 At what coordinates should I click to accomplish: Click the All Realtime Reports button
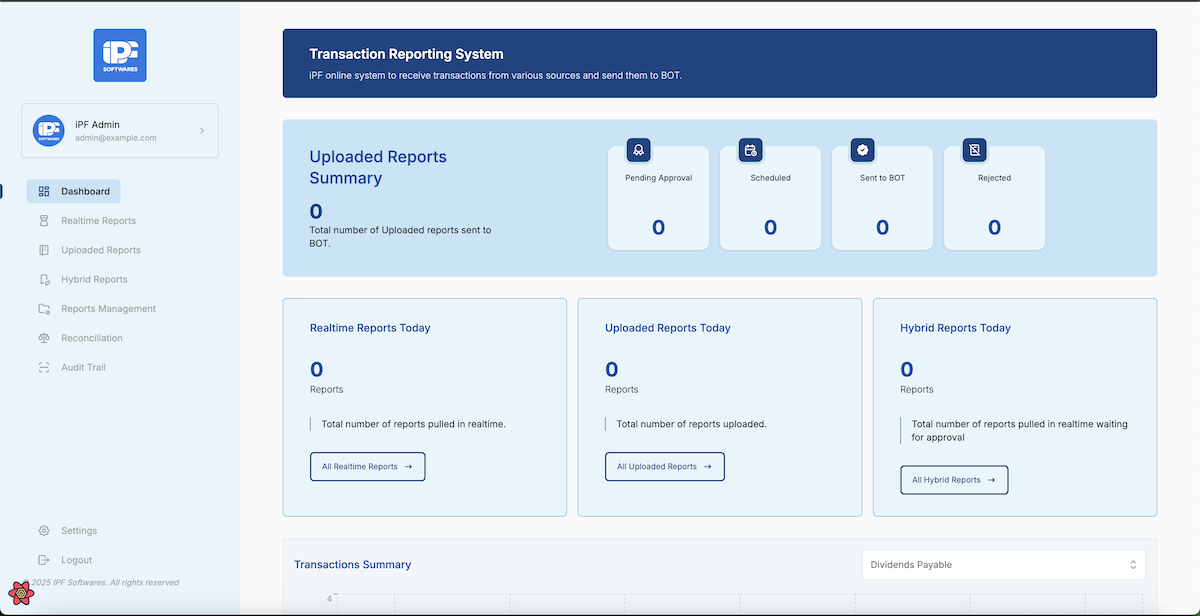(x=367, y=467)
